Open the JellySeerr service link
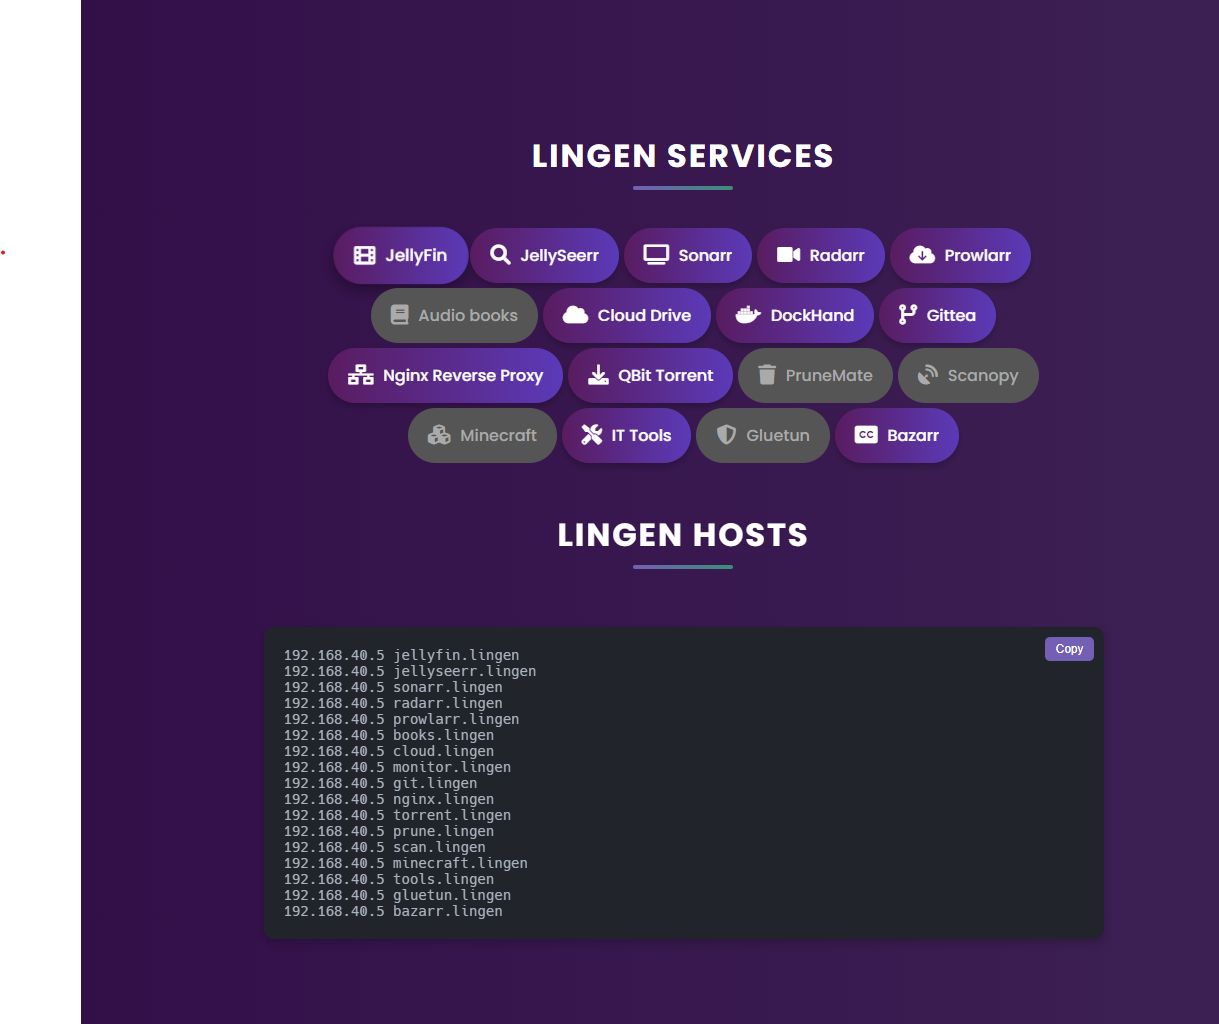This screenshot has height=1024, width=1219. [x=545, y=255]
